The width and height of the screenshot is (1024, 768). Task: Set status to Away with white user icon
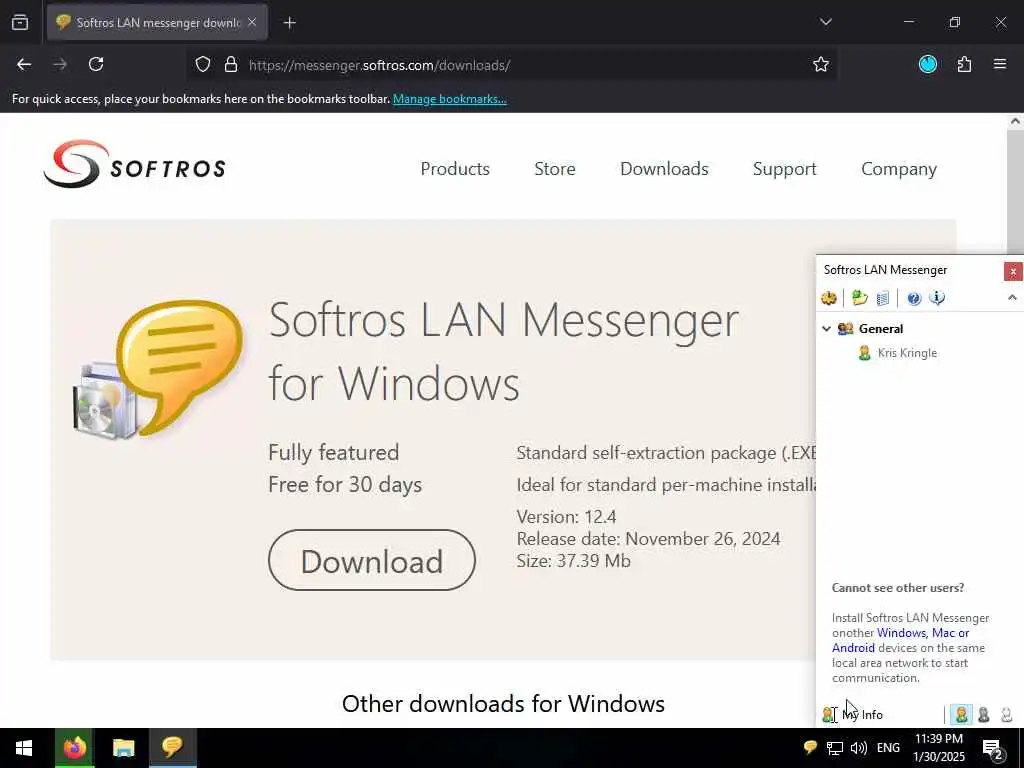1006,714
